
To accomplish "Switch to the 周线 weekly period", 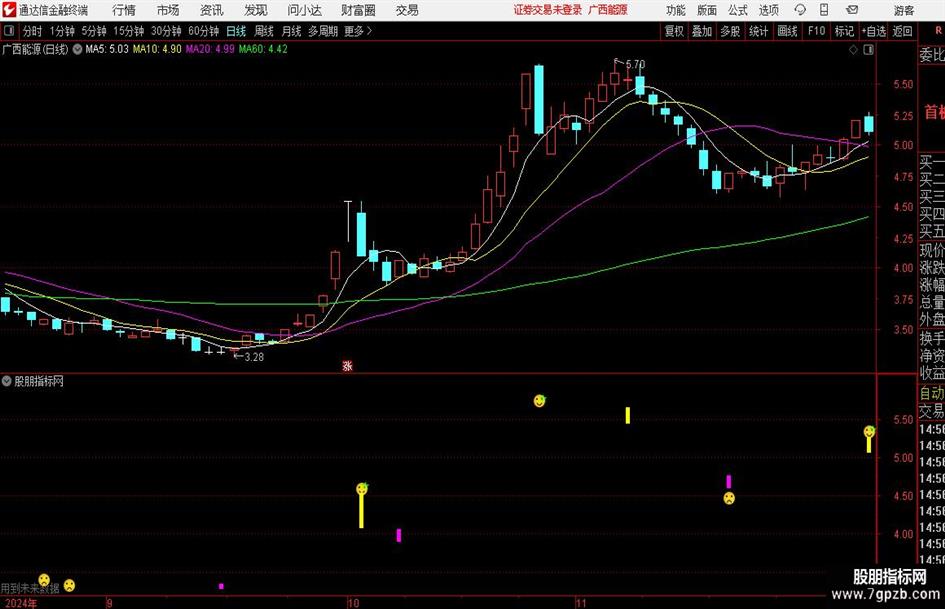I will [264, 31].
